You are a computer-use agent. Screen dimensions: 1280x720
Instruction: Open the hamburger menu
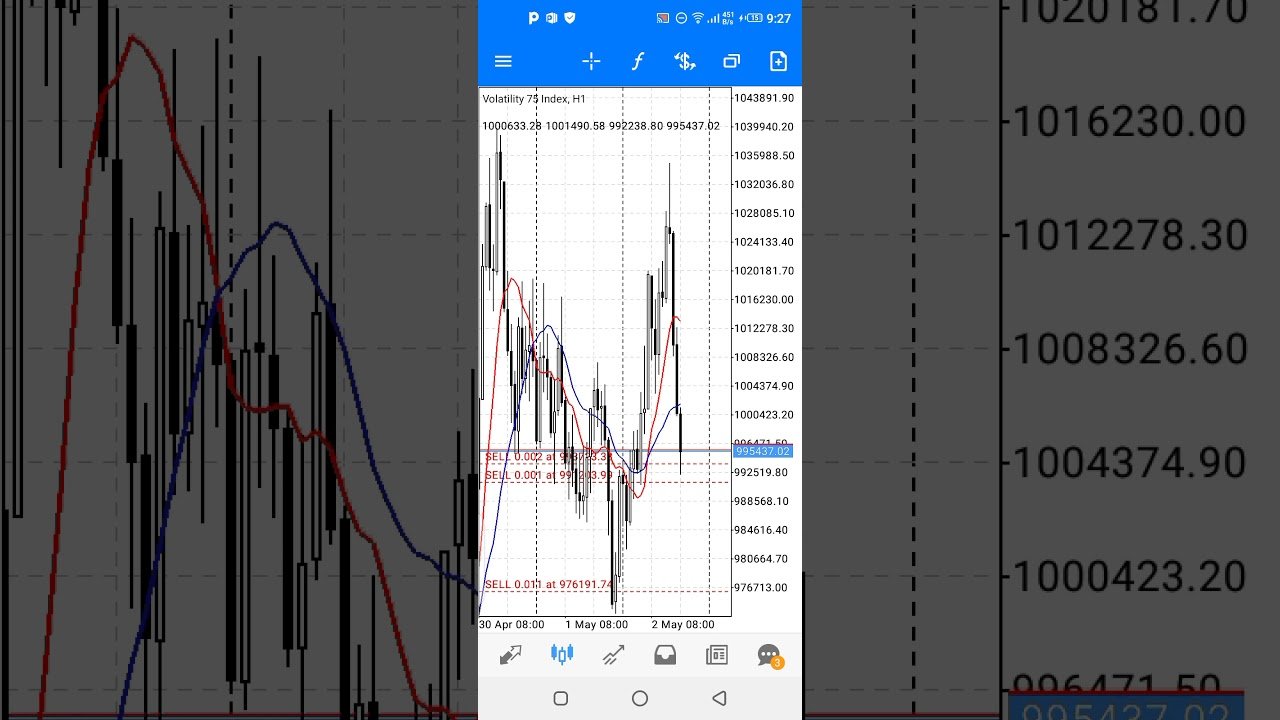point(503,62)
